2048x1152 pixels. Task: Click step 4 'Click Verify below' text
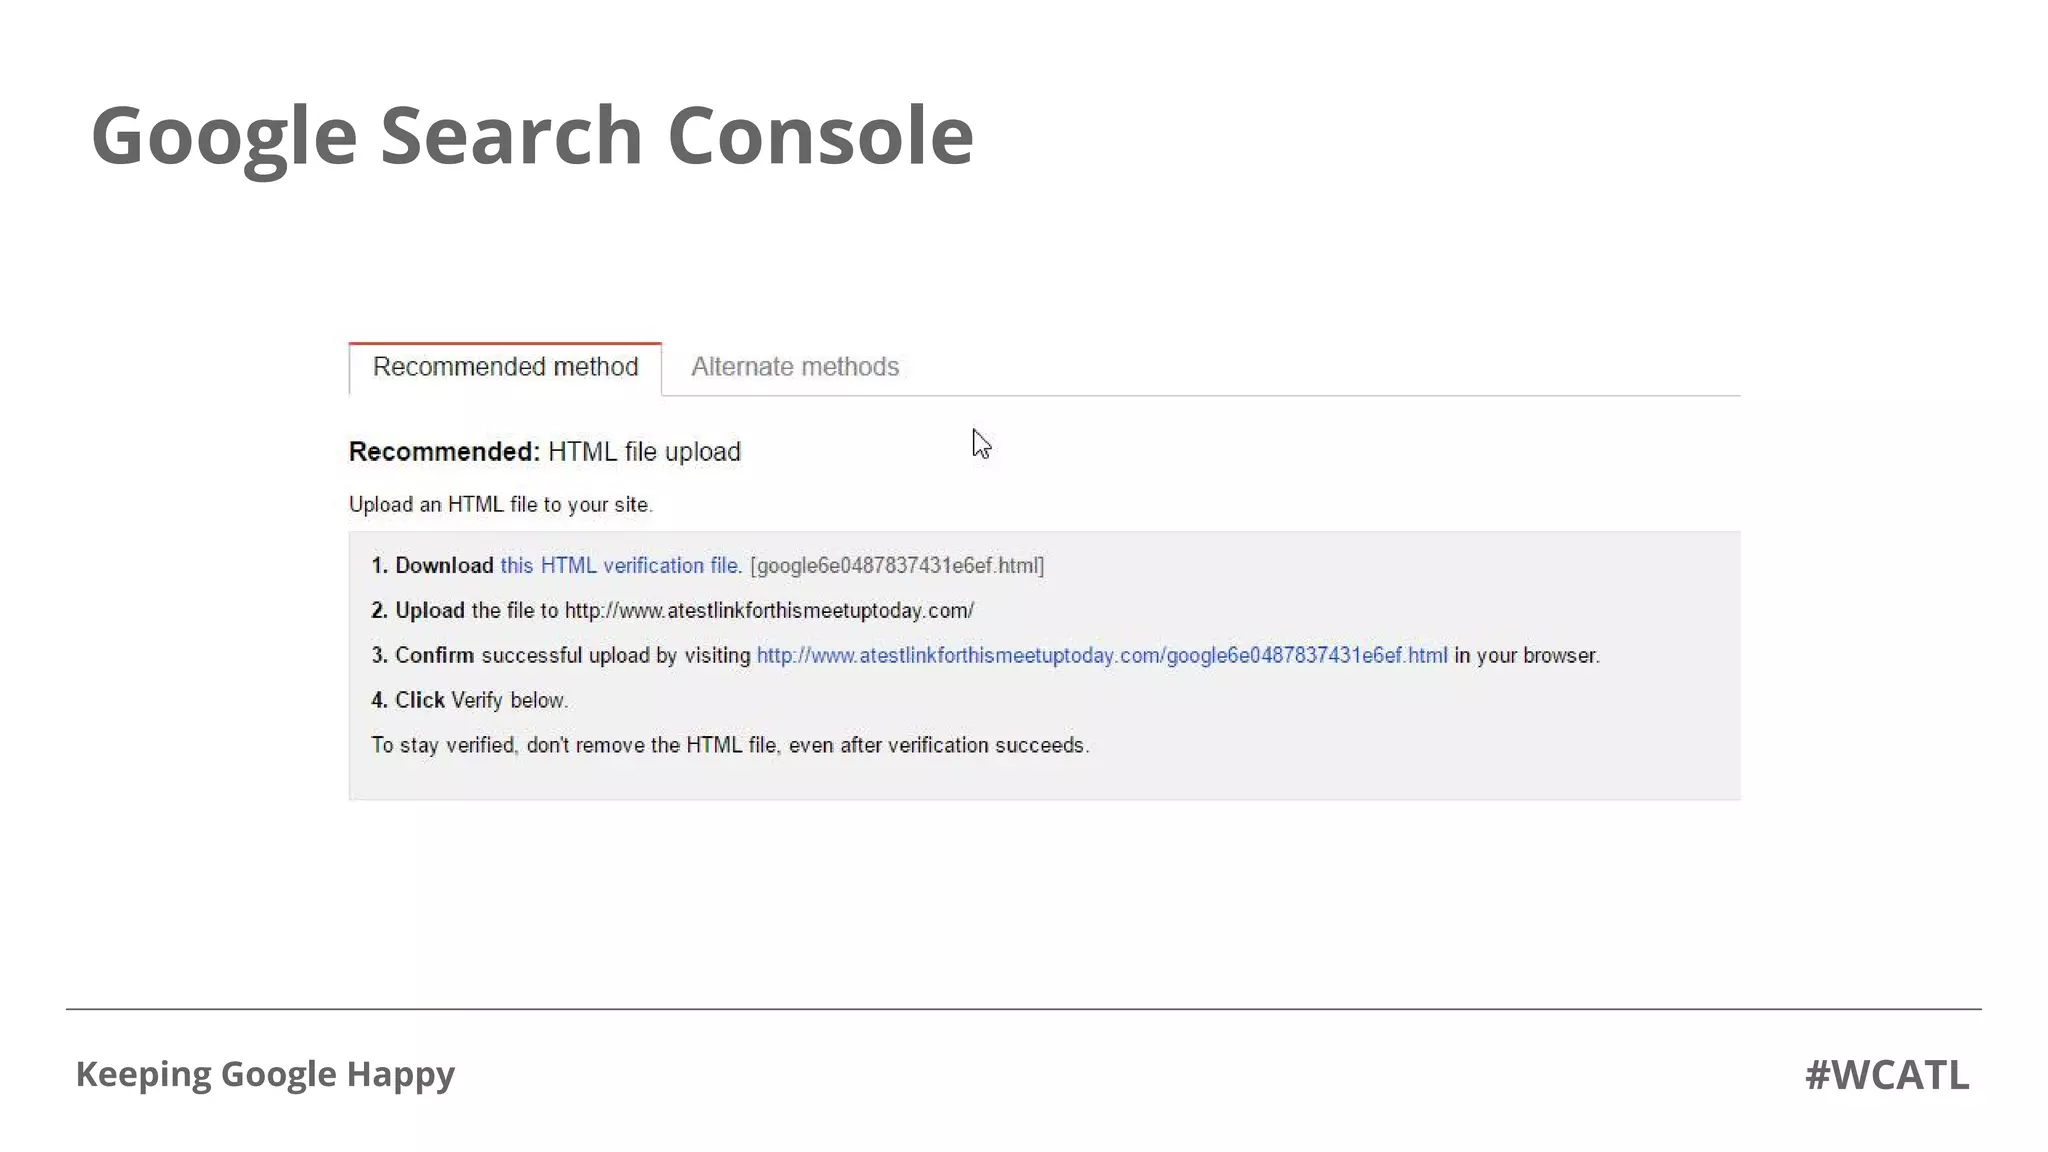click(469, 700)
